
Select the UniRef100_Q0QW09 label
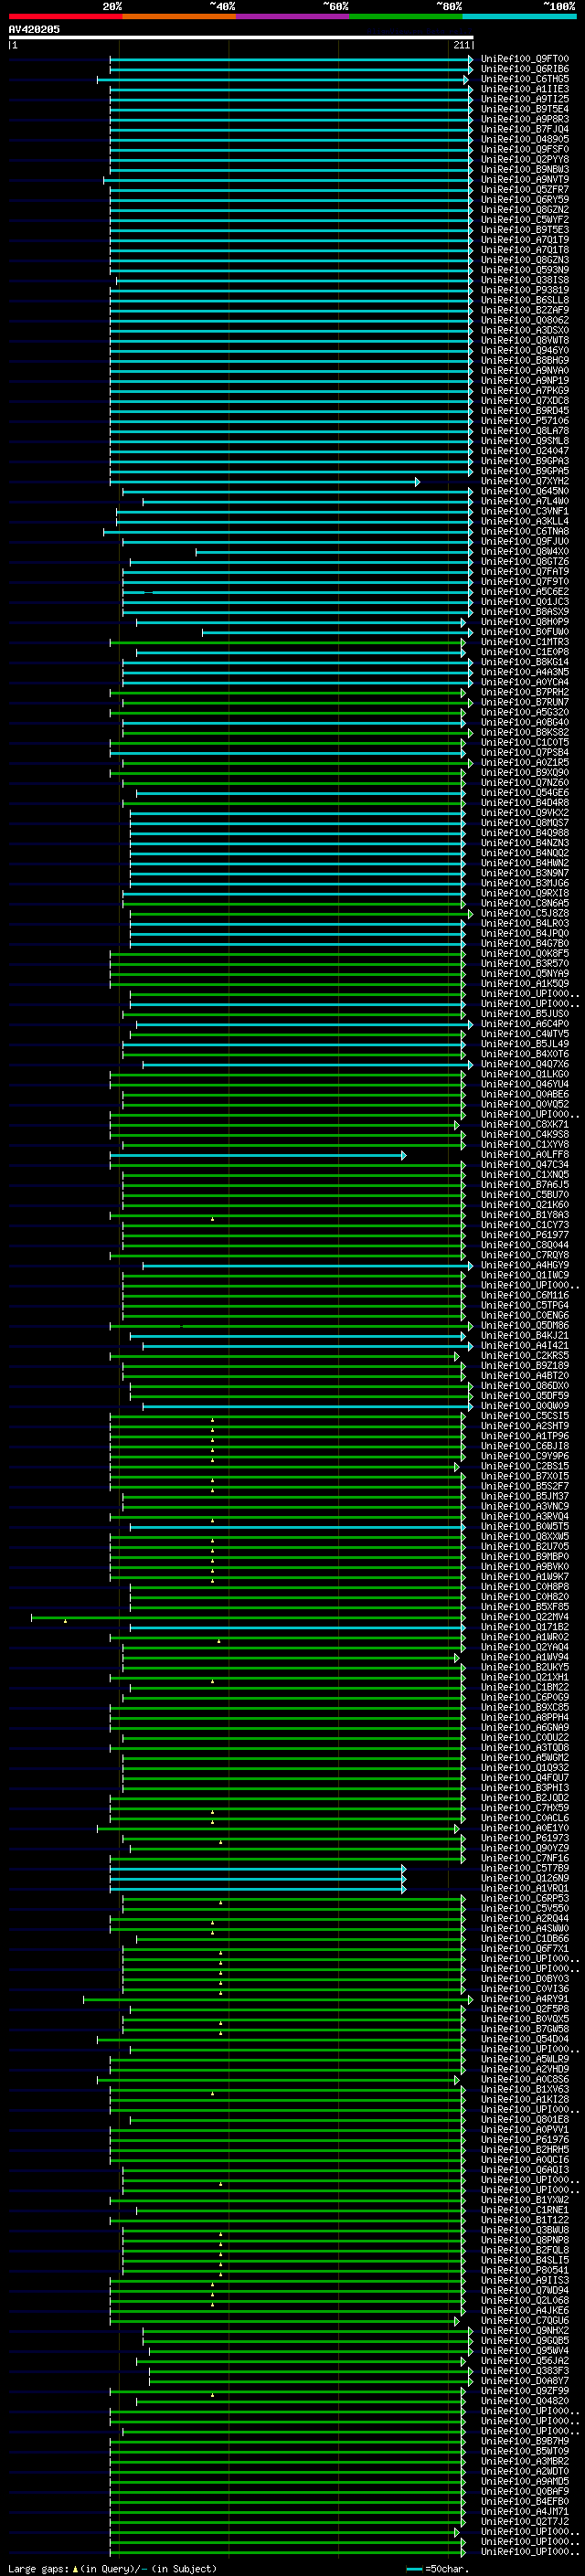[x=525, y=1406]
